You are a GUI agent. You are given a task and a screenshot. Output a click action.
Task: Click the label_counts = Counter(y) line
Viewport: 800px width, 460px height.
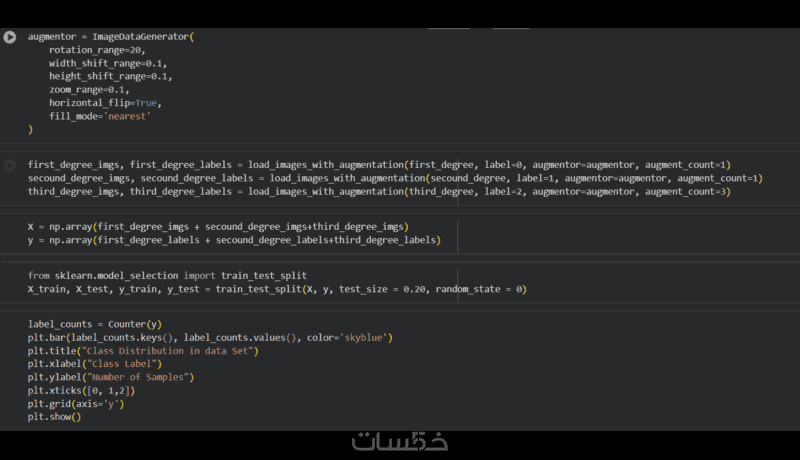coord(94,324)
